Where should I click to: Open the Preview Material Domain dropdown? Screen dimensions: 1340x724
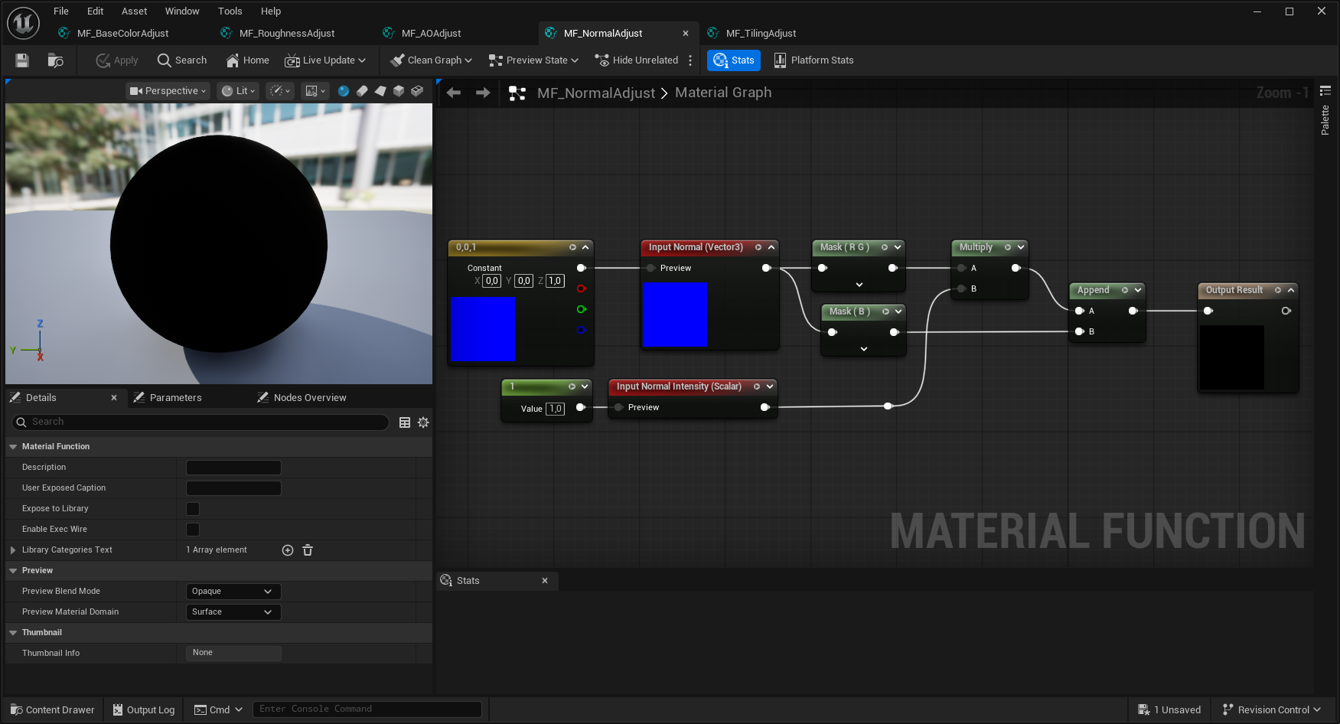coord(232,612)
